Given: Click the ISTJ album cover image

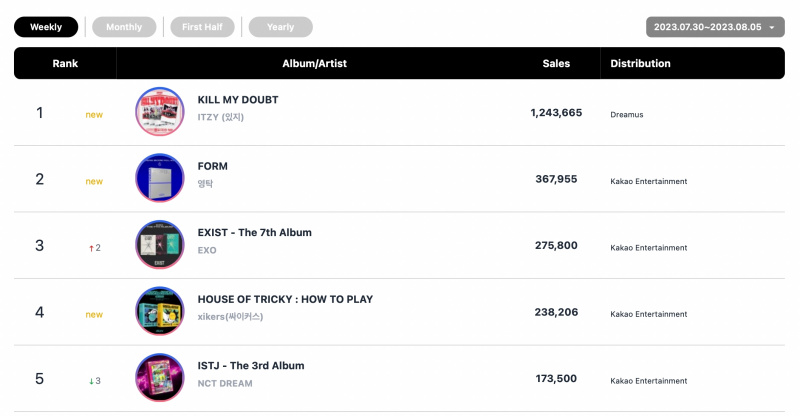Looking at the screenshot, I should coord(160,378).
